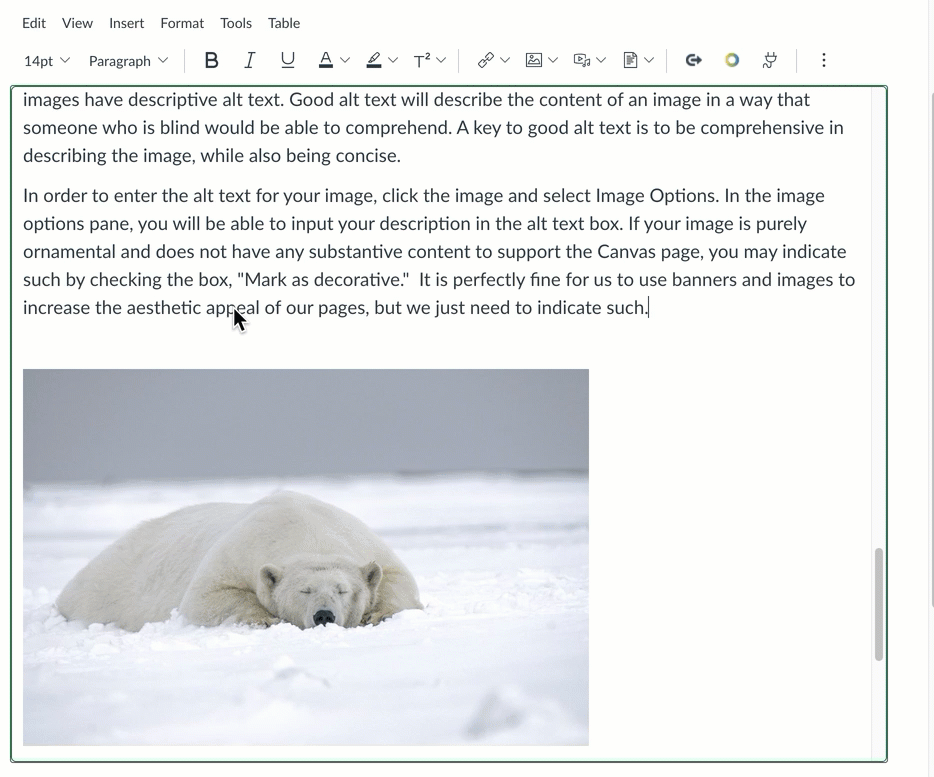Click the curved right-arrow toolbar icon
This screenshot has width=934, height=777.
(693, 60)
